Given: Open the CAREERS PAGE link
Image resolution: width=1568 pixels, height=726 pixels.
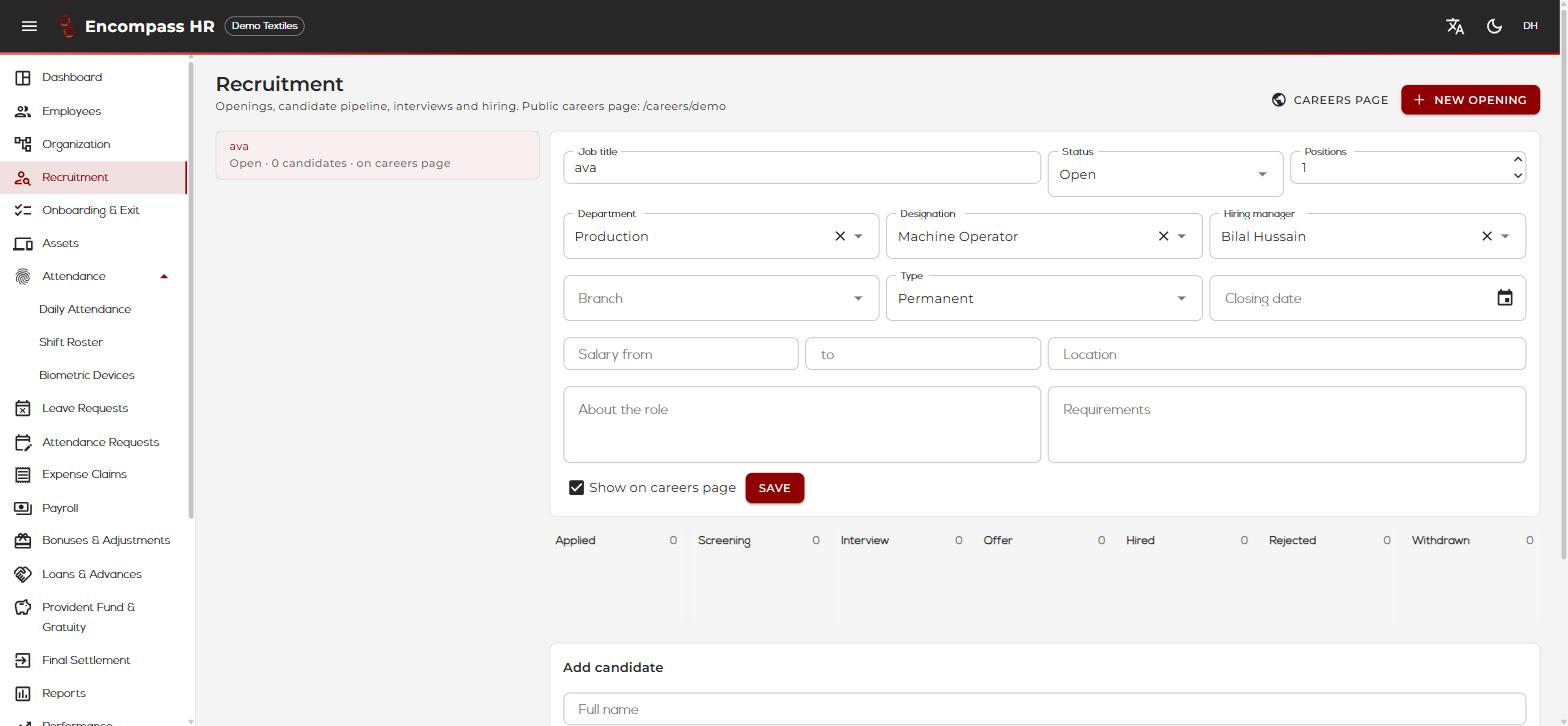Looking at the screenshot, I should pyautogui.click(x=1330, y=100).
